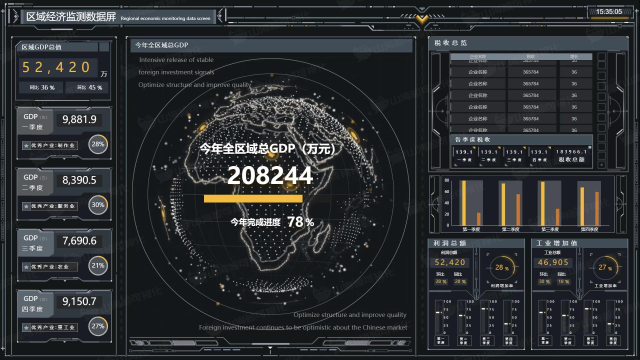The image size is (640, 360).
Task: Click 'Foreign investment continues to be optimistic' line
Action: pos(303,327)
